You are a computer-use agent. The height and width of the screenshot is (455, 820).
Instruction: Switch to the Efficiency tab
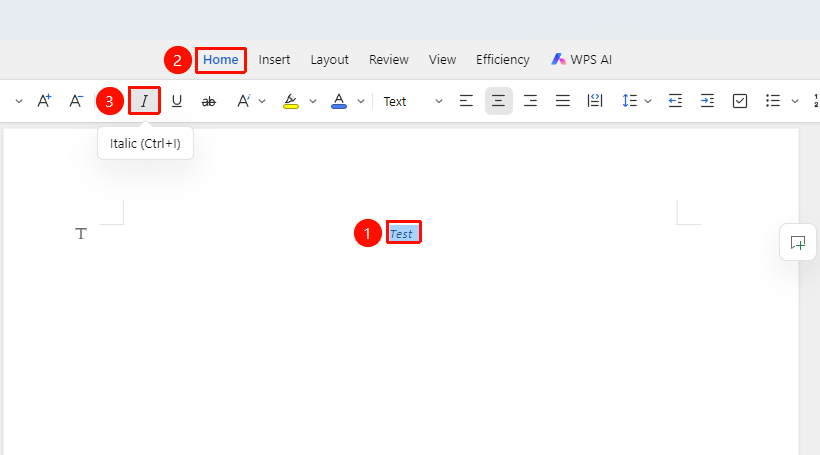[x=503, y=60]
